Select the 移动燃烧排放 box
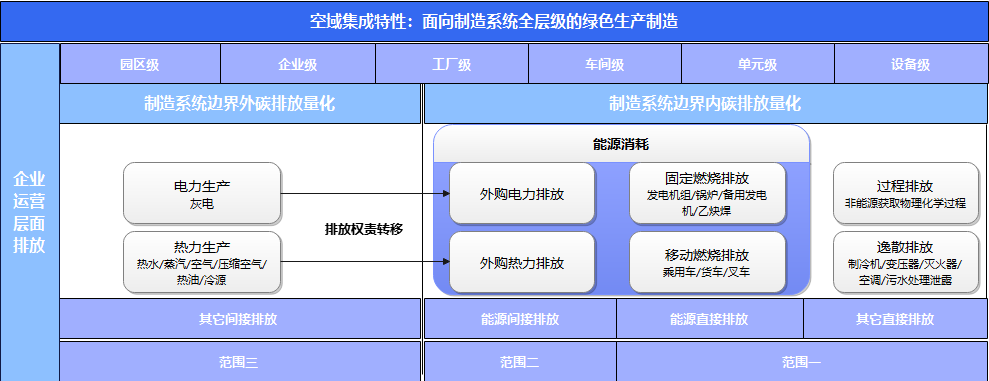This screenshot has width=989, height=381. pos(708,262)
